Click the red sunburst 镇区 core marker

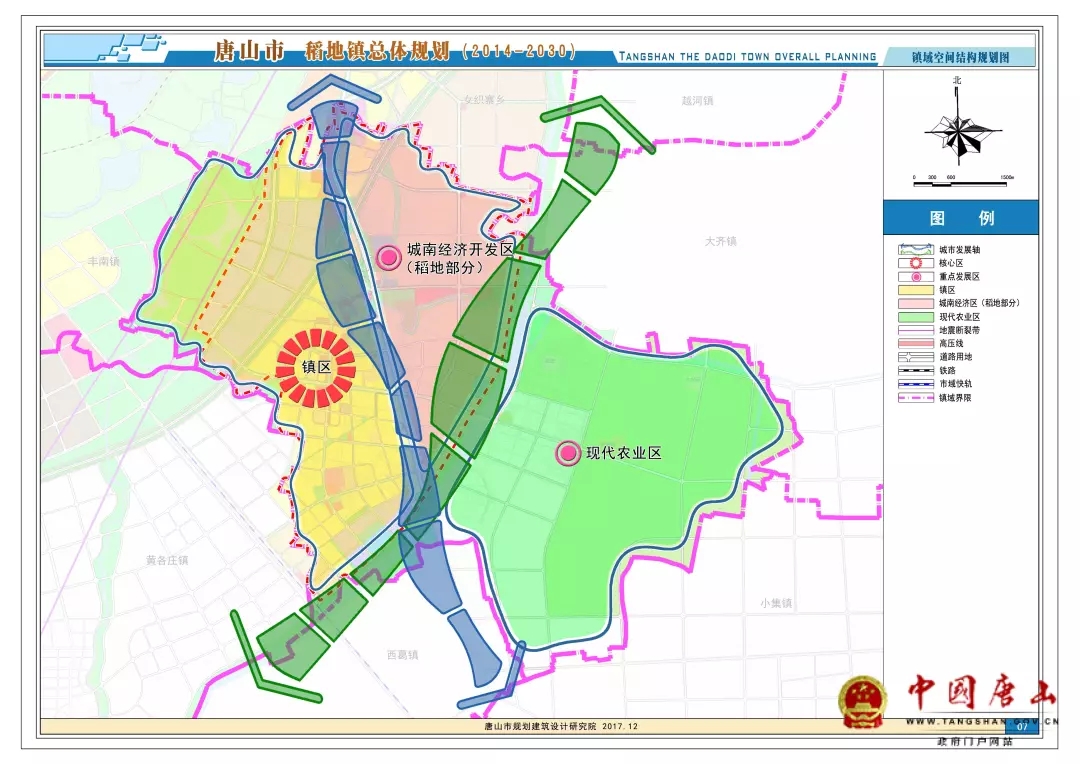(x=316, y=367)
